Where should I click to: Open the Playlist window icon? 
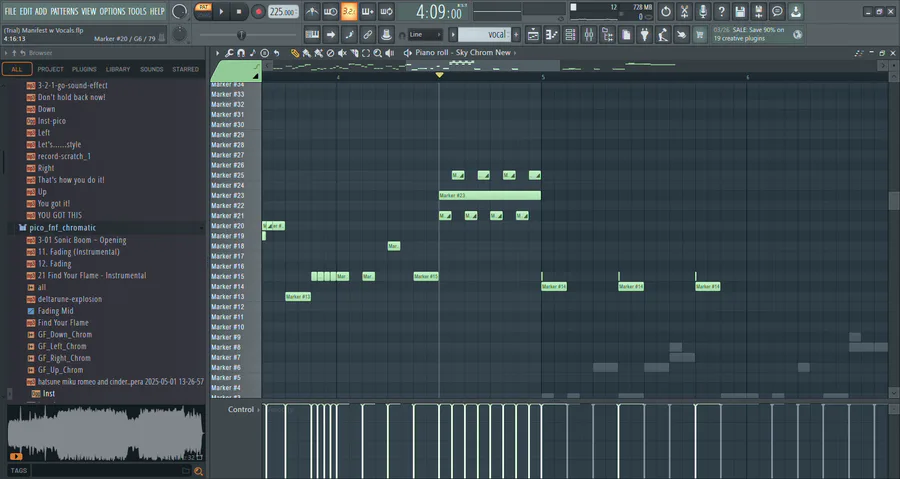(x=533, y=35)
